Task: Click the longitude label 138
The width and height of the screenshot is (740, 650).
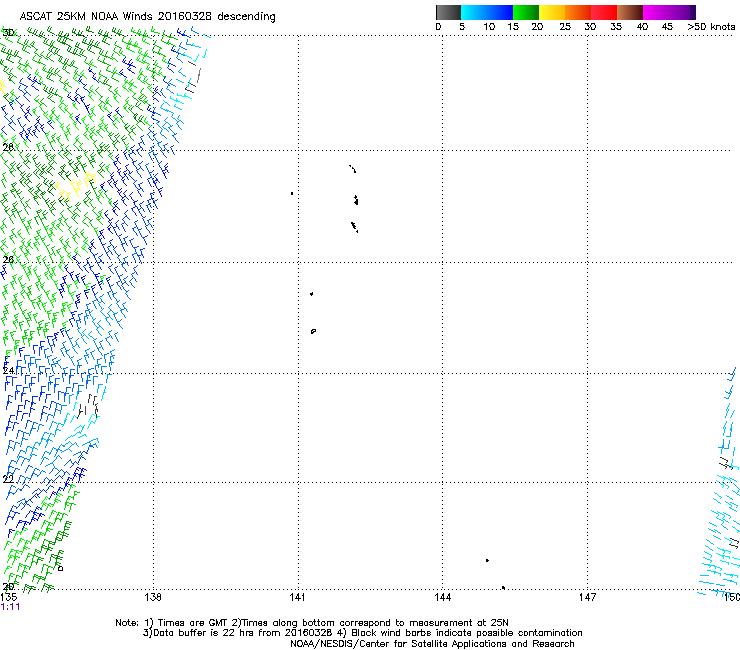Action: 153,597
